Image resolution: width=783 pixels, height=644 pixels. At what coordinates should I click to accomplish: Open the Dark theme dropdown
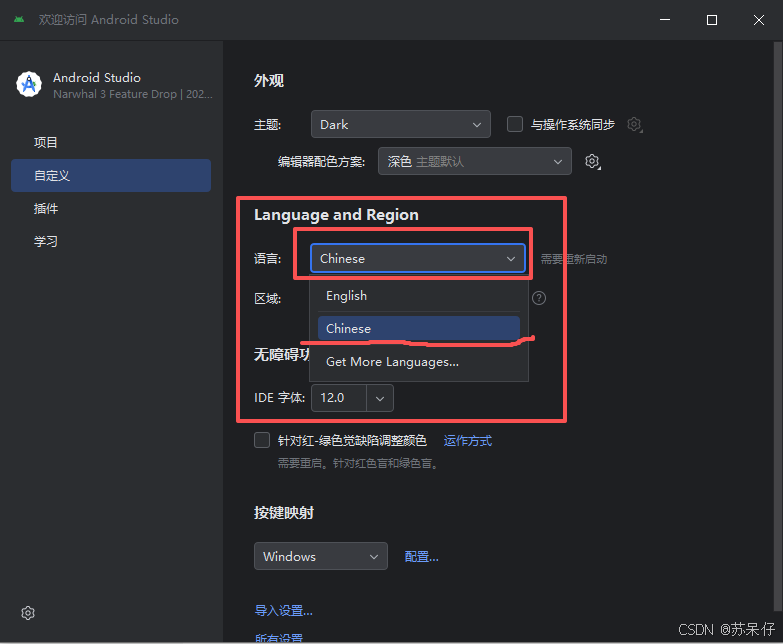coord(400,124)
